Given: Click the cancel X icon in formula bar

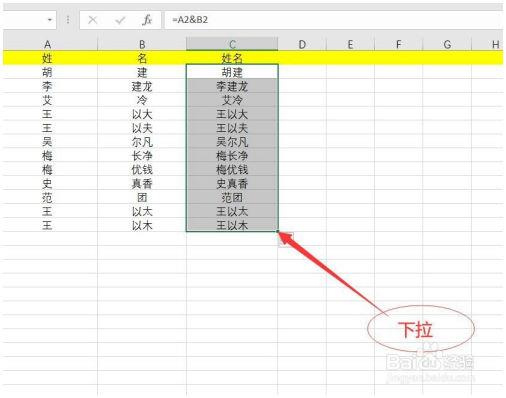Looking at the screenshot, I should click(92, 20).
